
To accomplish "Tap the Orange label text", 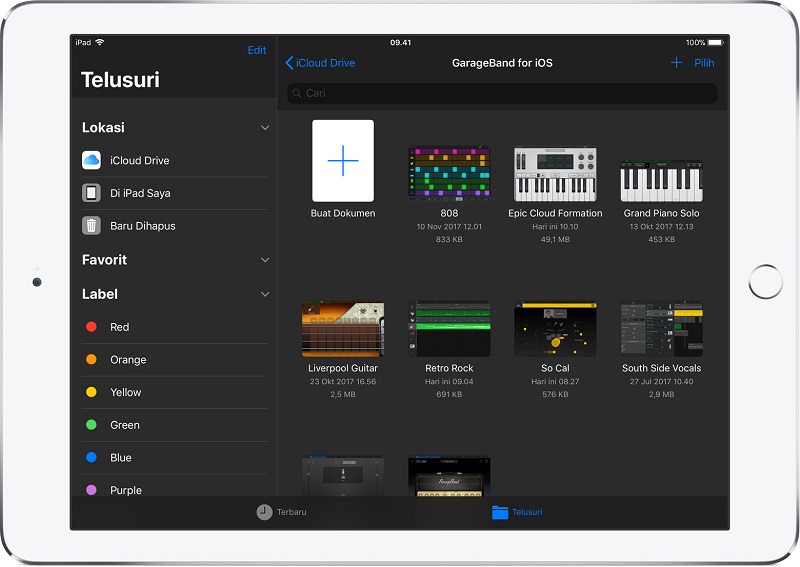I will [128, 359].
